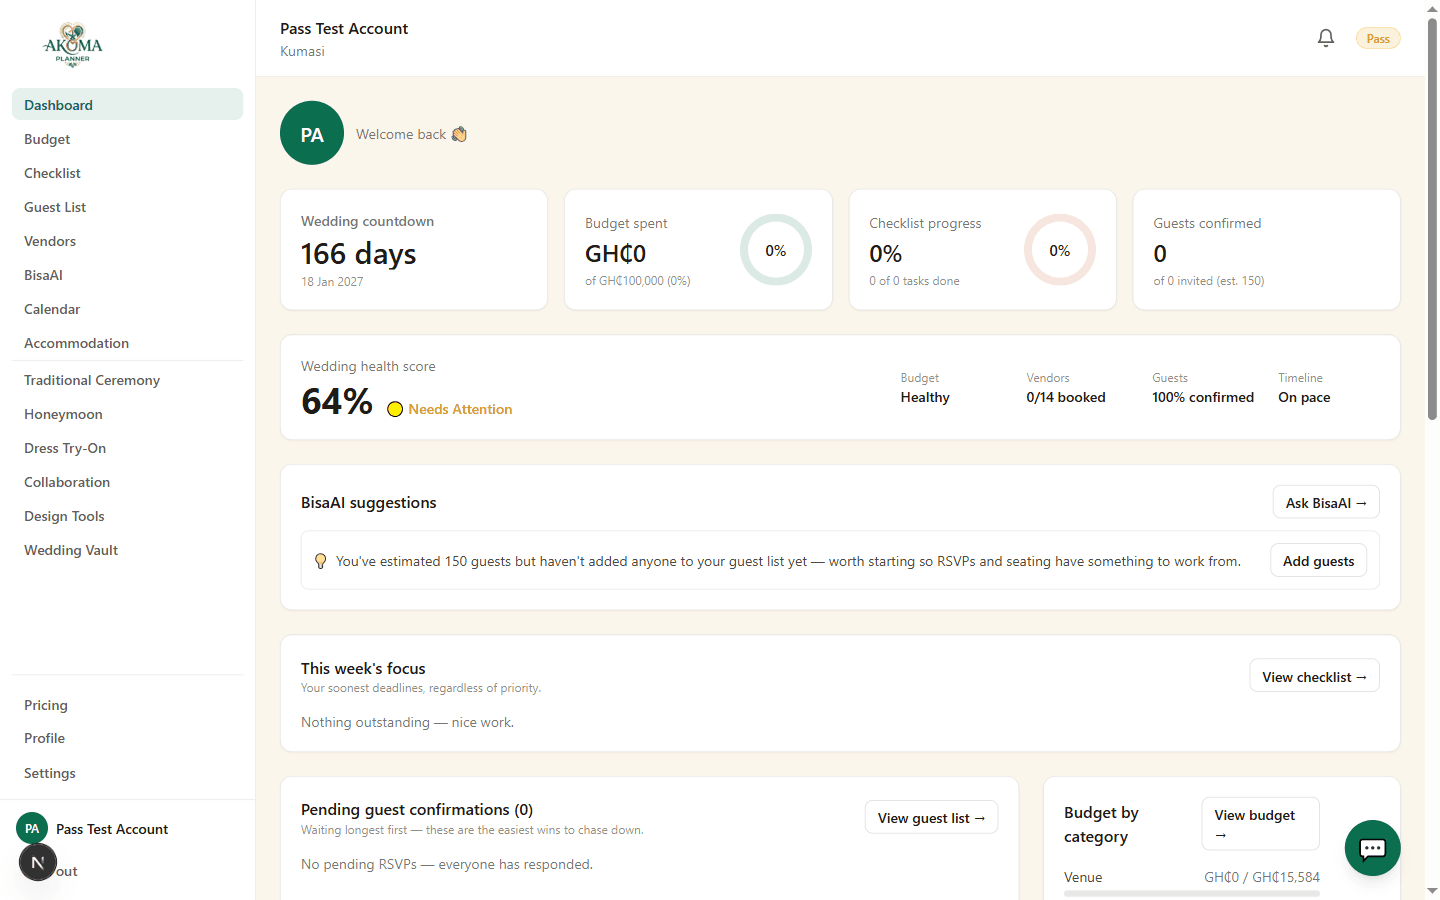Click the PA avatar beside Welcome back

click(312, 133)
